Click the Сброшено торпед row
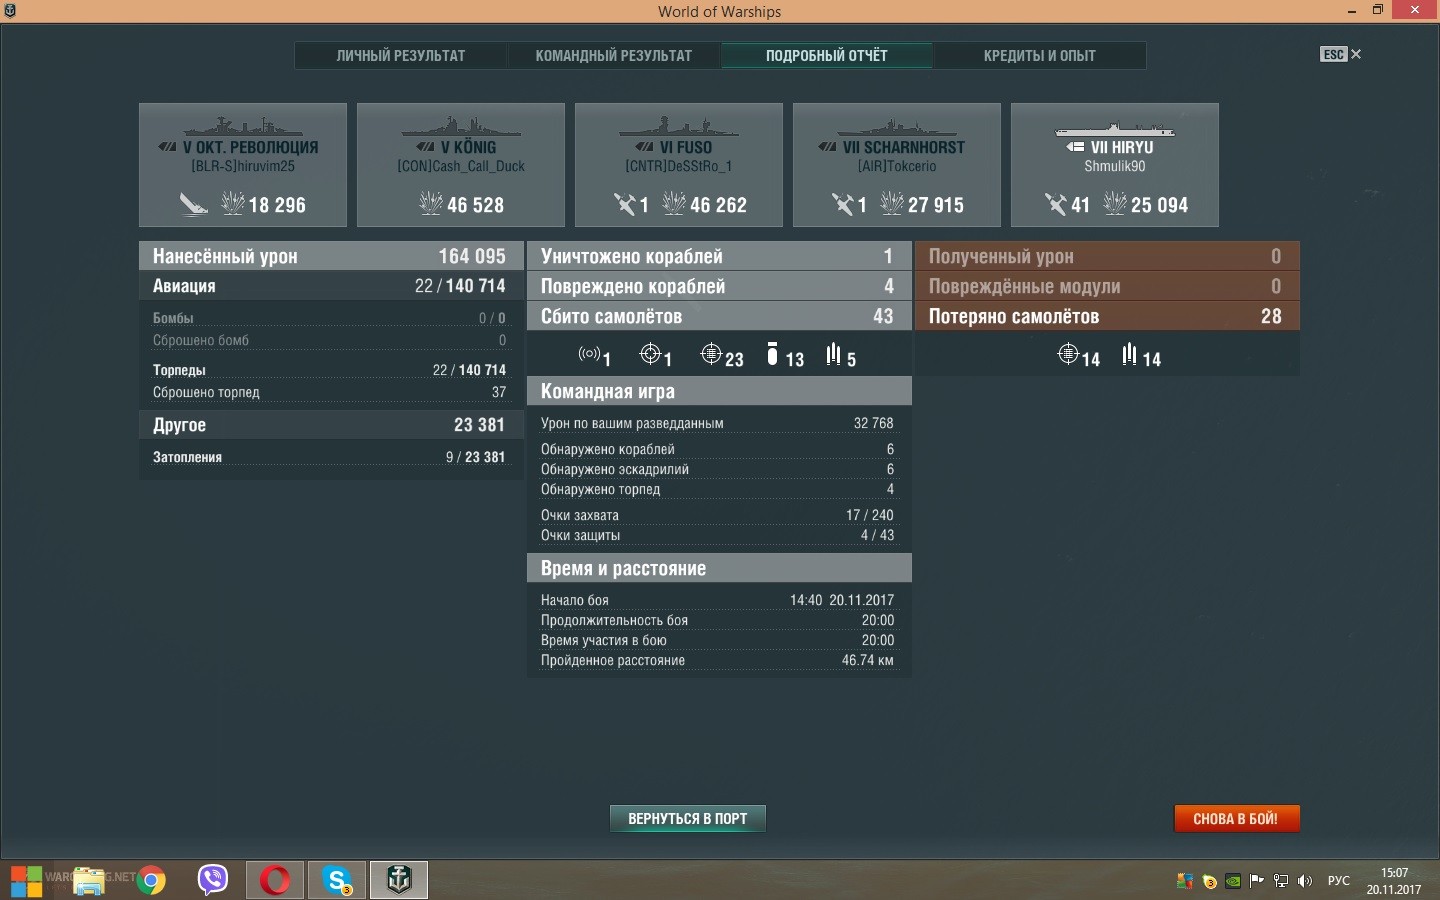 (x=331, y=392)
